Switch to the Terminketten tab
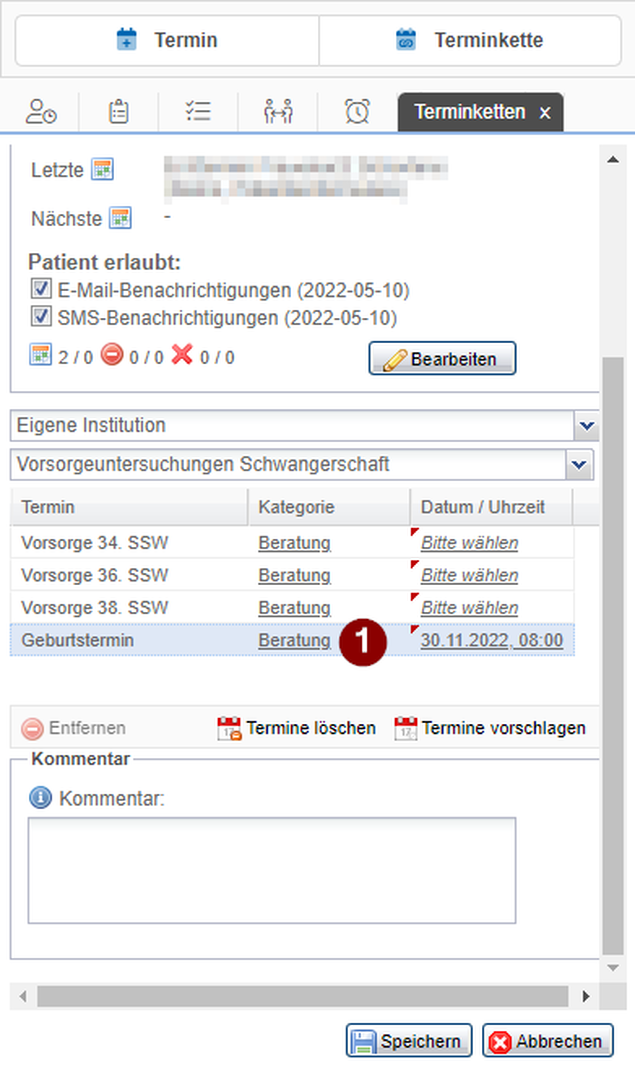635x1080 pixels. click(x=470, y=112)
